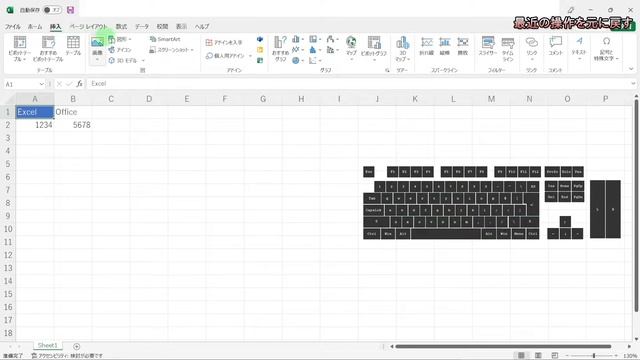
Task: Click the People Graph add-in icon
Action: (x=260, y=60)
